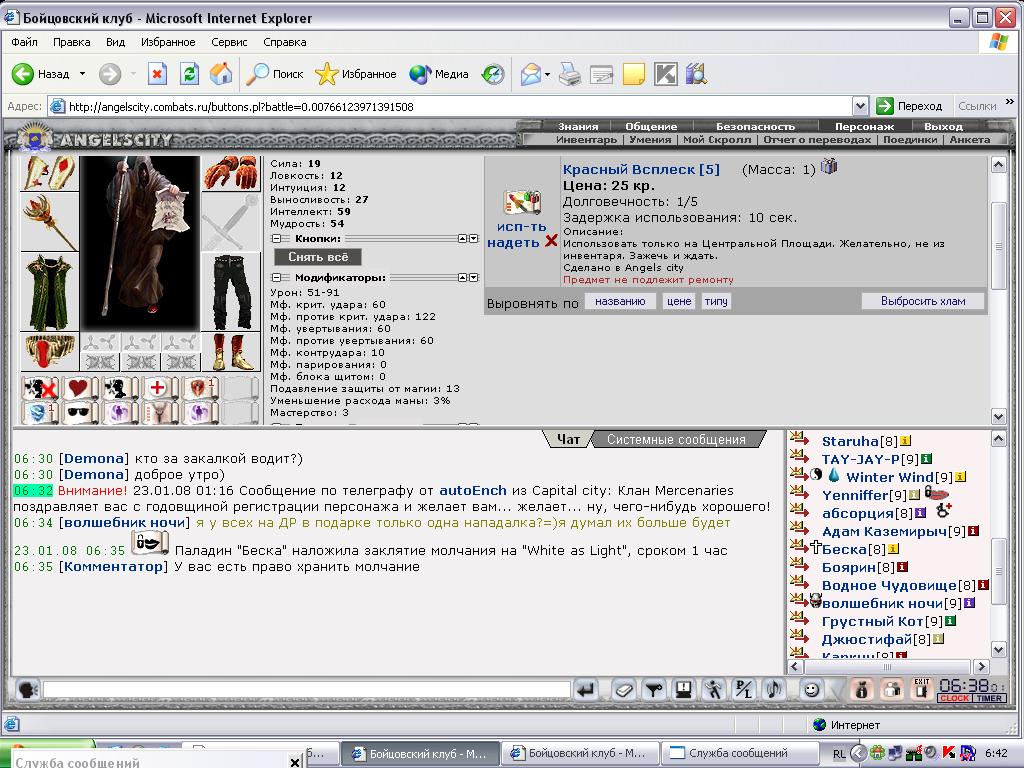Open the Поединки game menu item
The image size is (1024, 768).
[910, 139]
